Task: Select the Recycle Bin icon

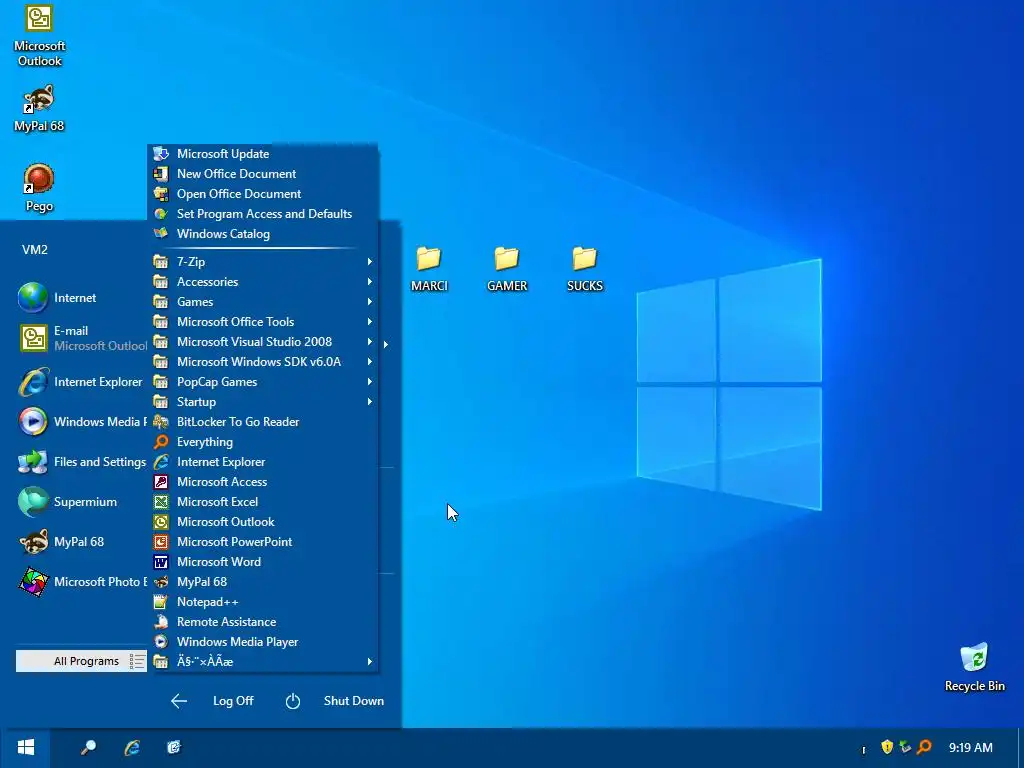Action: [974, 667]
